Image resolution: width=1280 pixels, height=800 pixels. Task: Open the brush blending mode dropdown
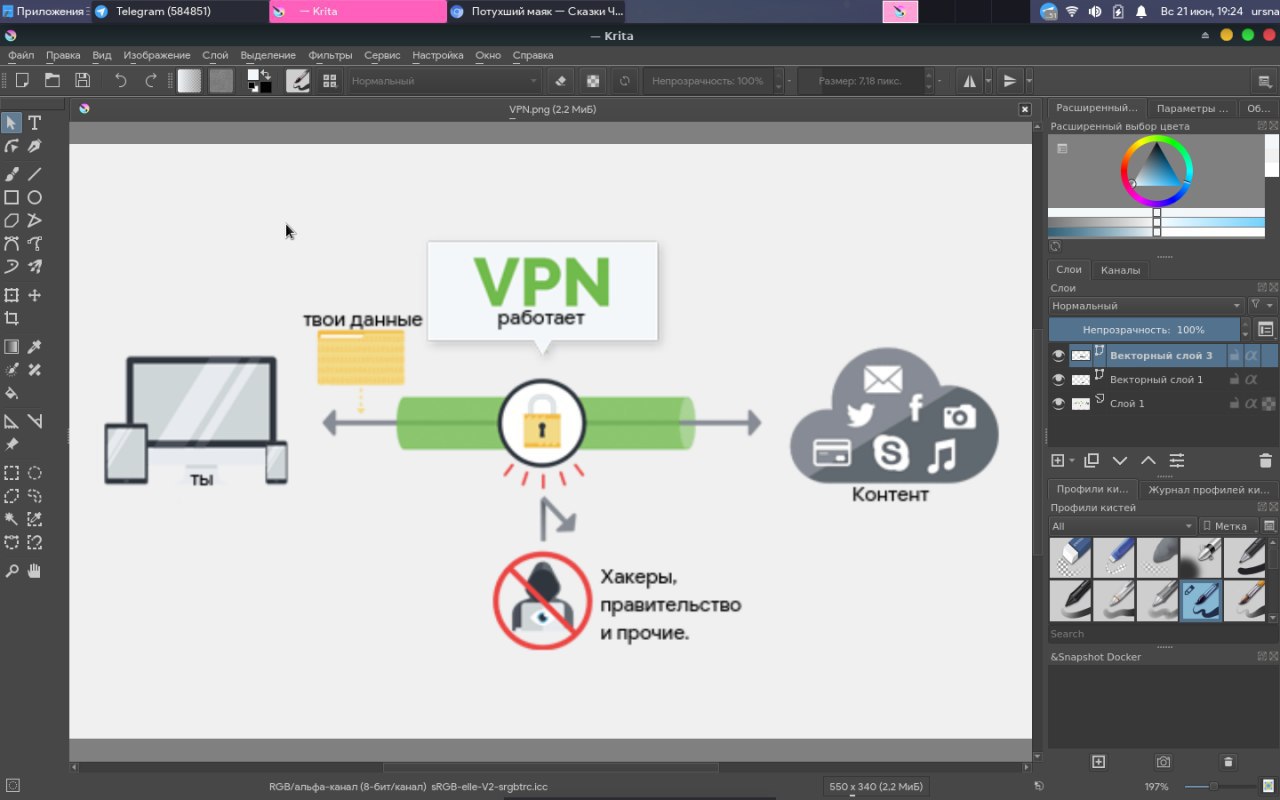tap(444, 81)
